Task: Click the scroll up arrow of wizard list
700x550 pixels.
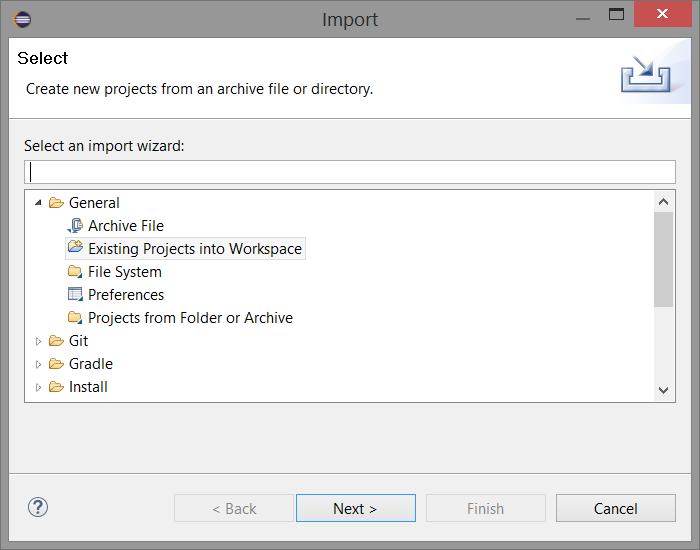Action: (x=663, y=202)
